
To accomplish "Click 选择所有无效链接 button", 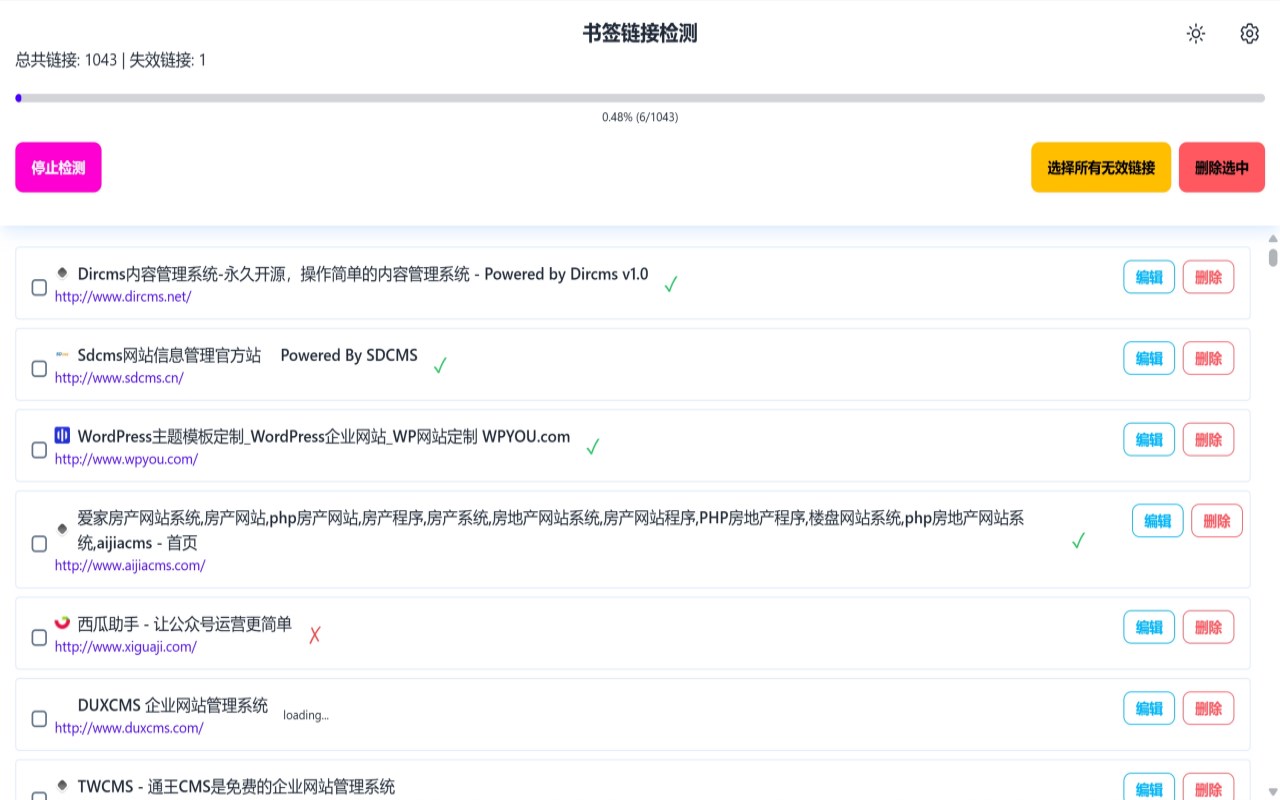I will click(1101, 167).
